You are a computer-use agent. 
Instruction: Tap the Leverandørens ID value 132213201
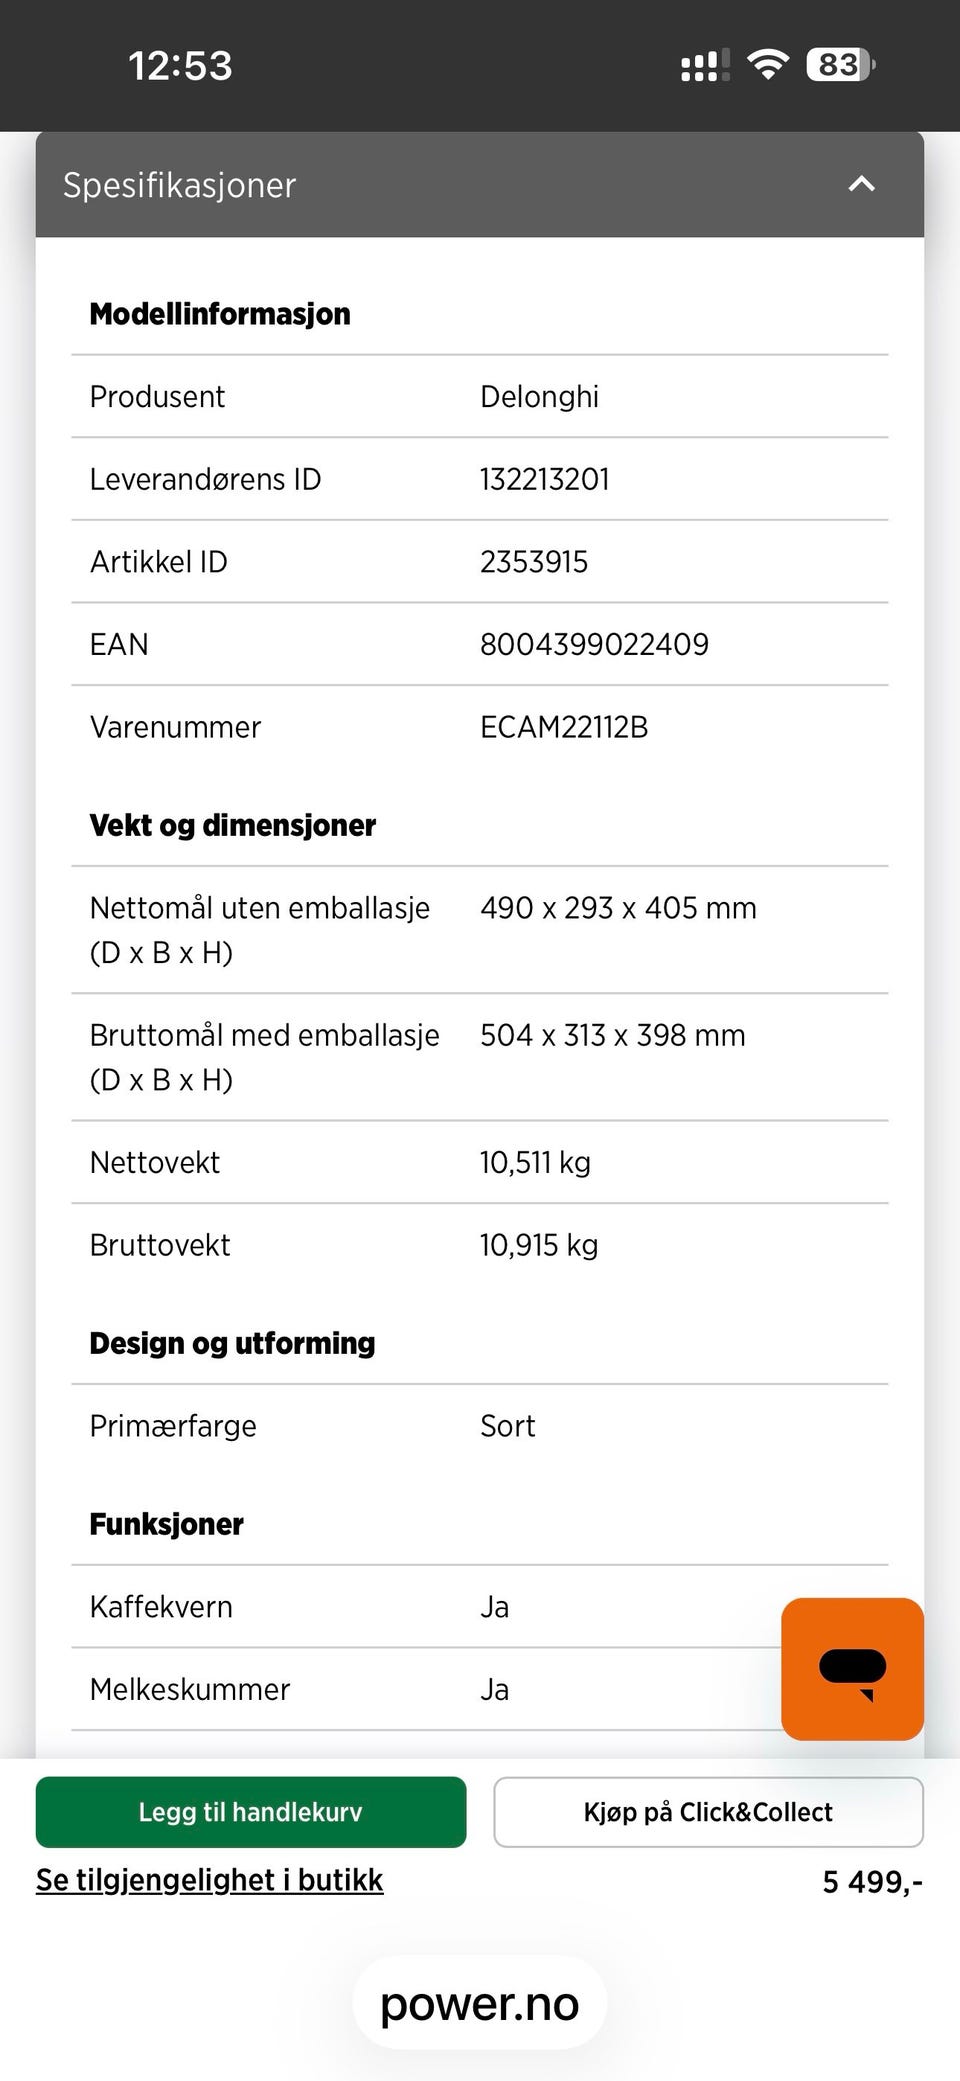click(544, 479)
